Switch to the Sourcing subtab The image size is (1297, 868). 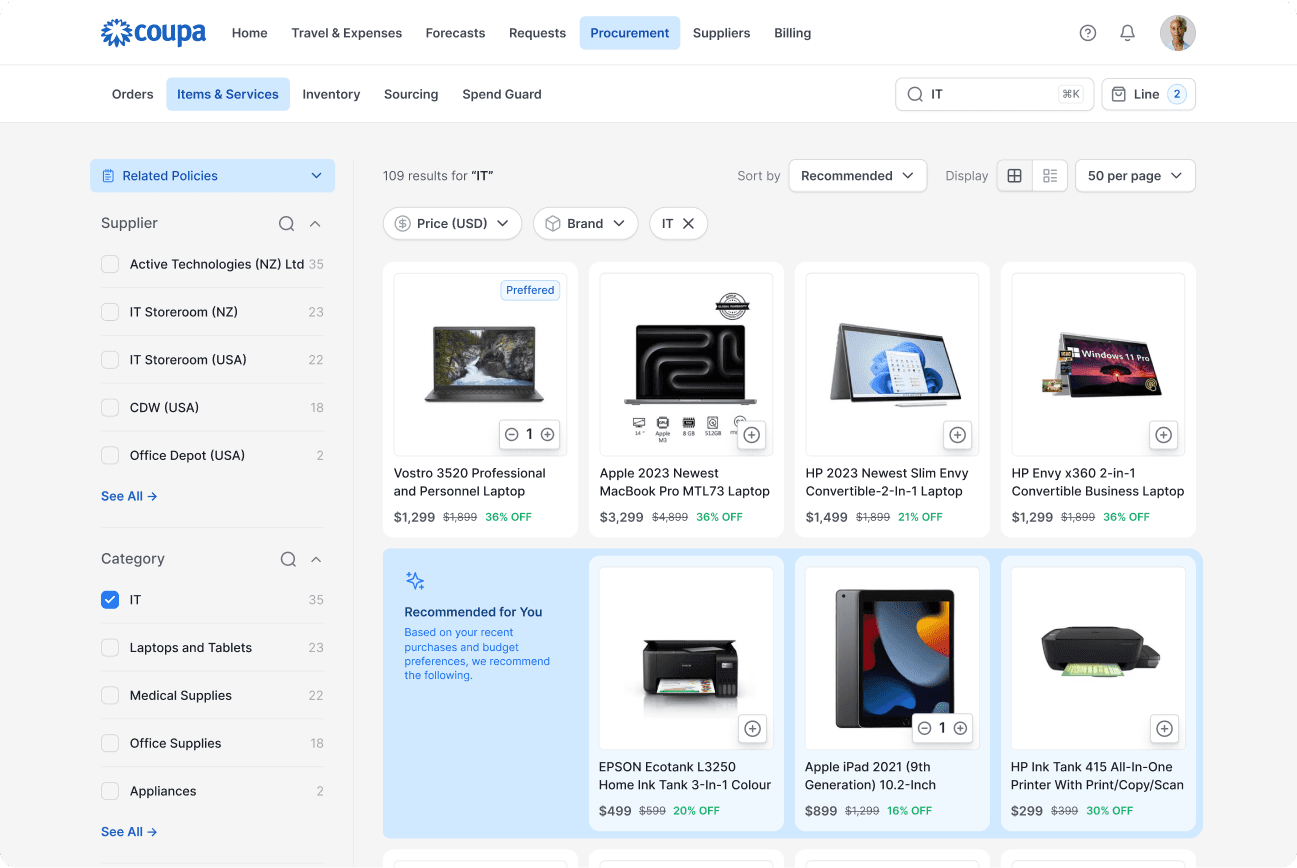tap(411, 94)
